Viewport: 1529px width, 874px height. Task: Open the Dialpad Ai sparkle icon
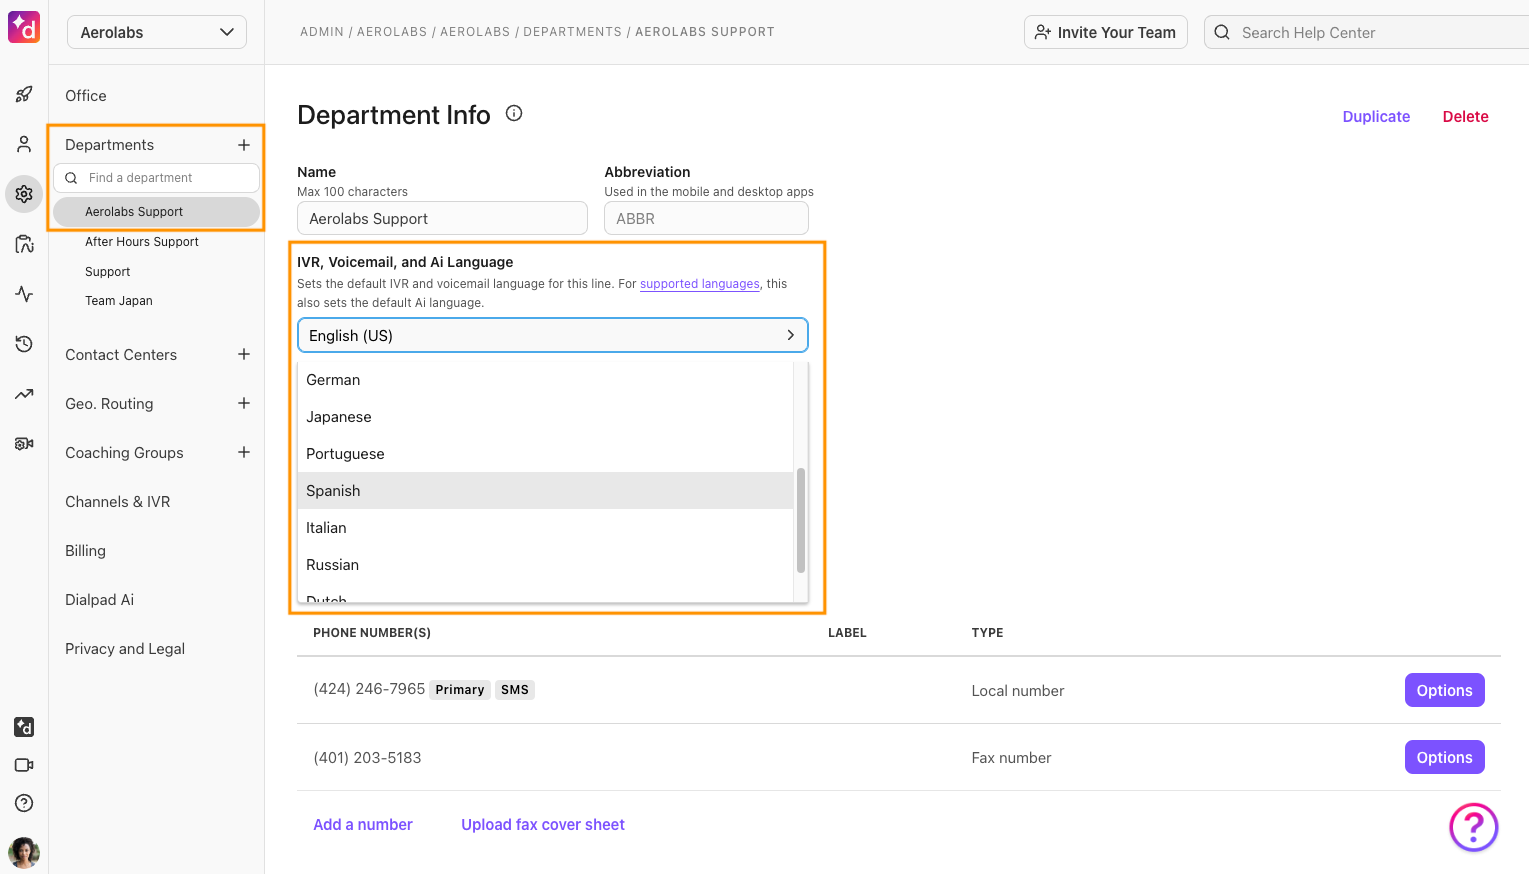tap(24, 727)
